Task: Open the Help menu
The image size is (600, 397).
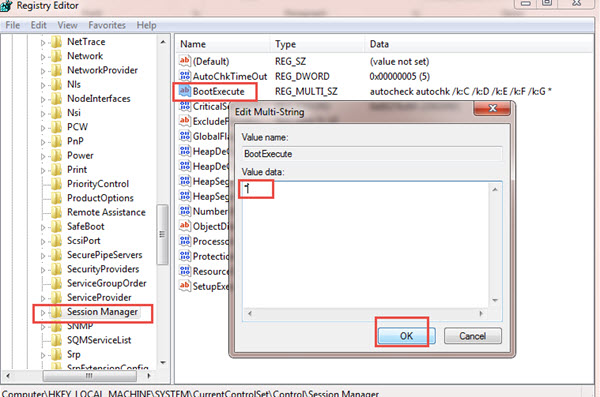Action: [x=146, y=25]
